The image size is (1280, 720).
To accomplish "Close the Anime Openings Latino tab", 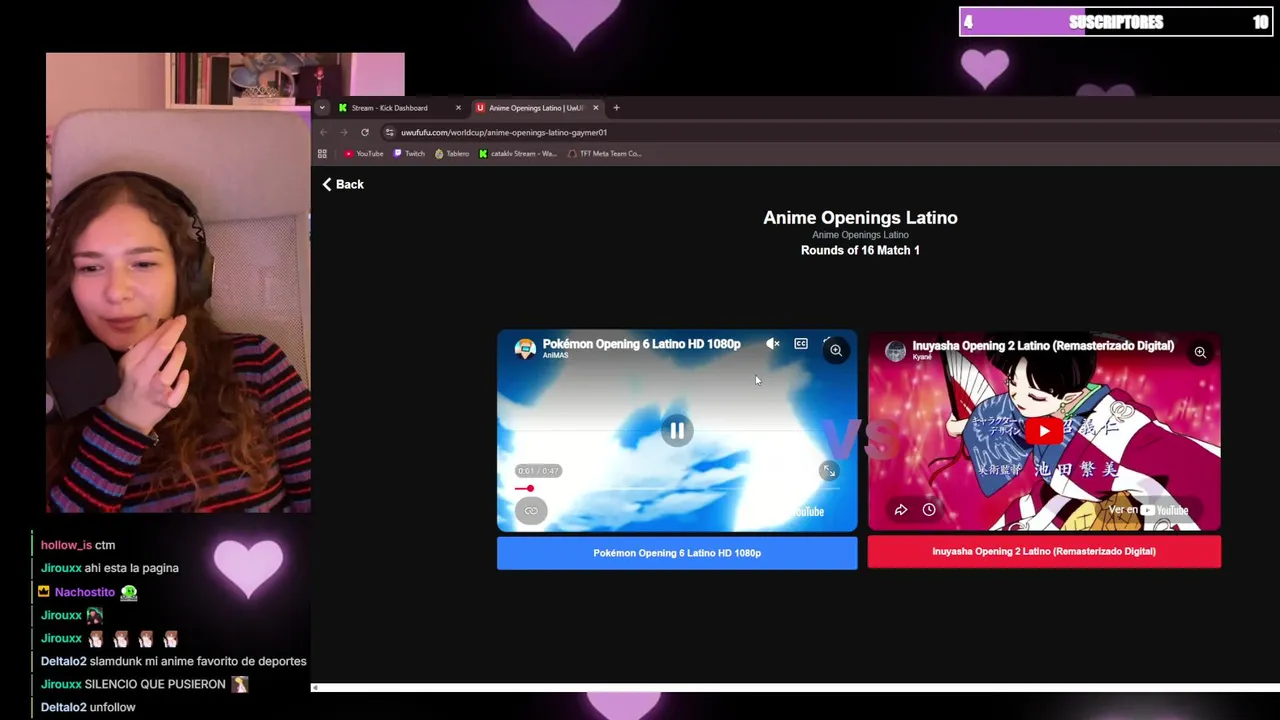I will click(596, 108).
